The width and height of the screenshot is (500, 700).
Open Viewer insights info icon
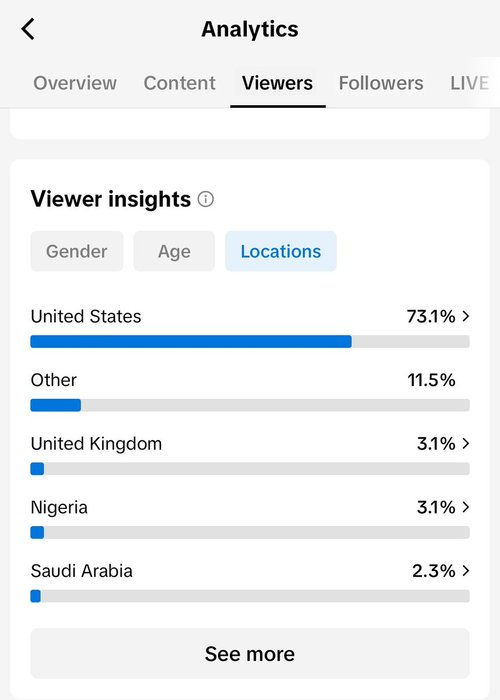tap(206, 199)
